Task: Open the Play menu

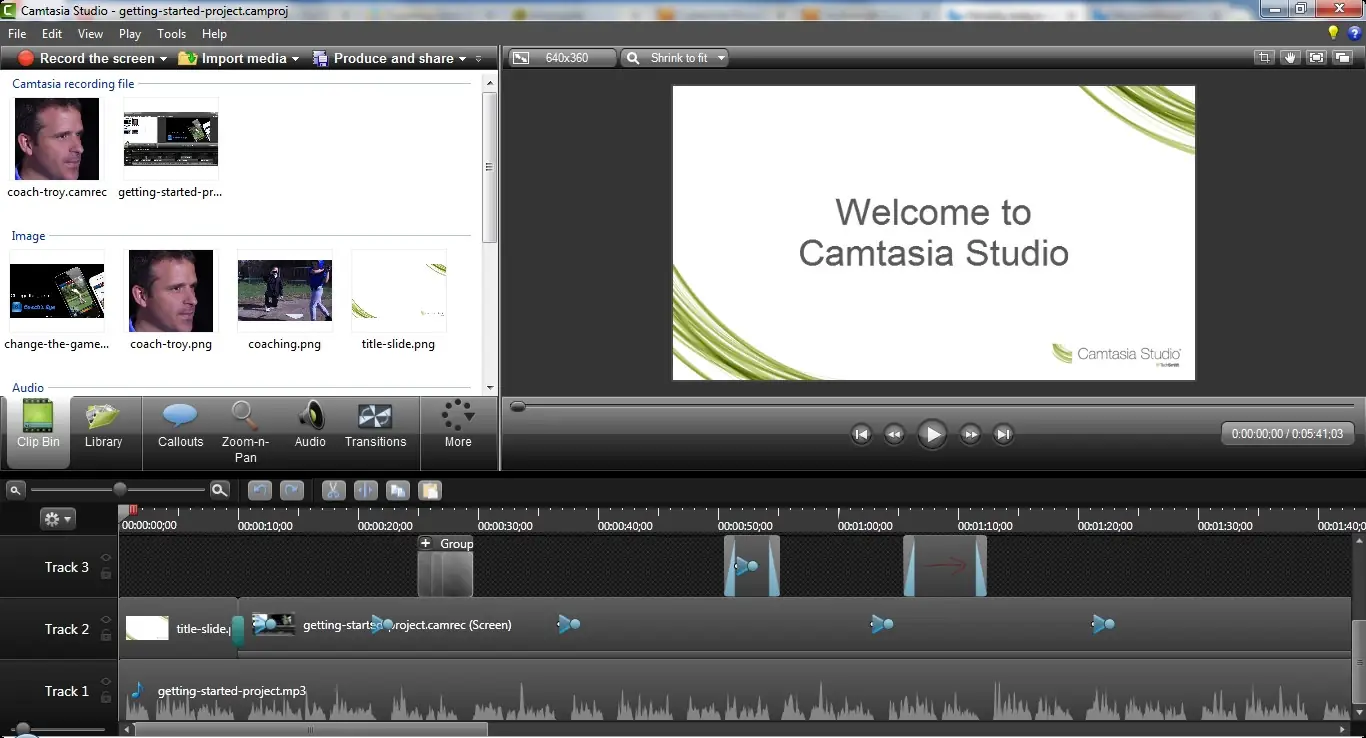Action: click(130, 34)
